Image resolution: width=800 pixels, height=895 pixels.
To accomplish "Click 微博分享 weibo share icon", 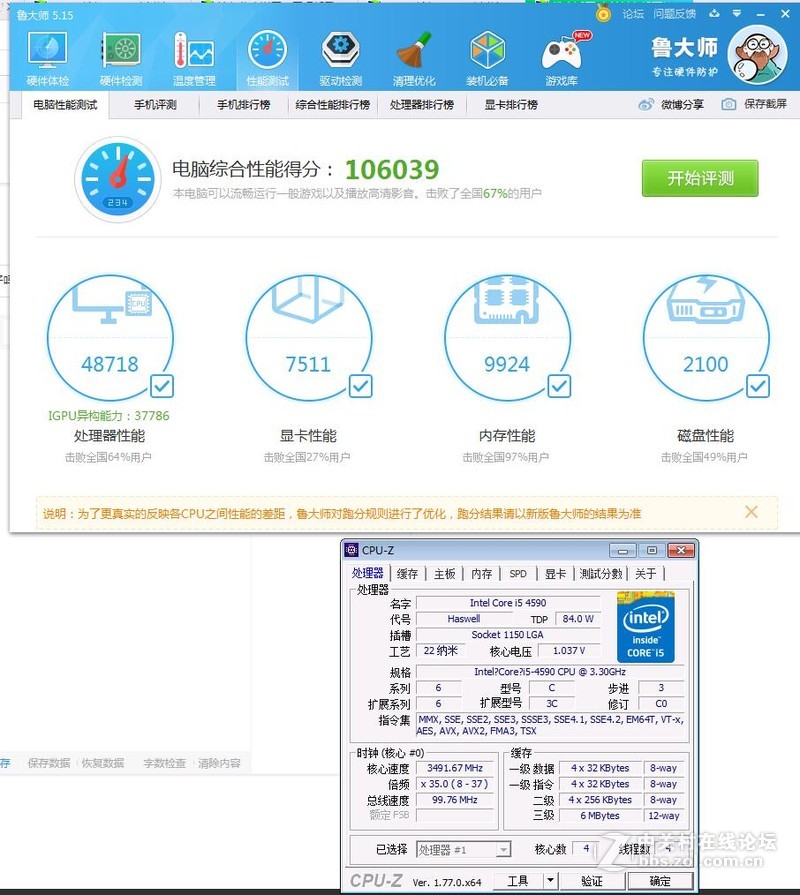I will [645, 104].
